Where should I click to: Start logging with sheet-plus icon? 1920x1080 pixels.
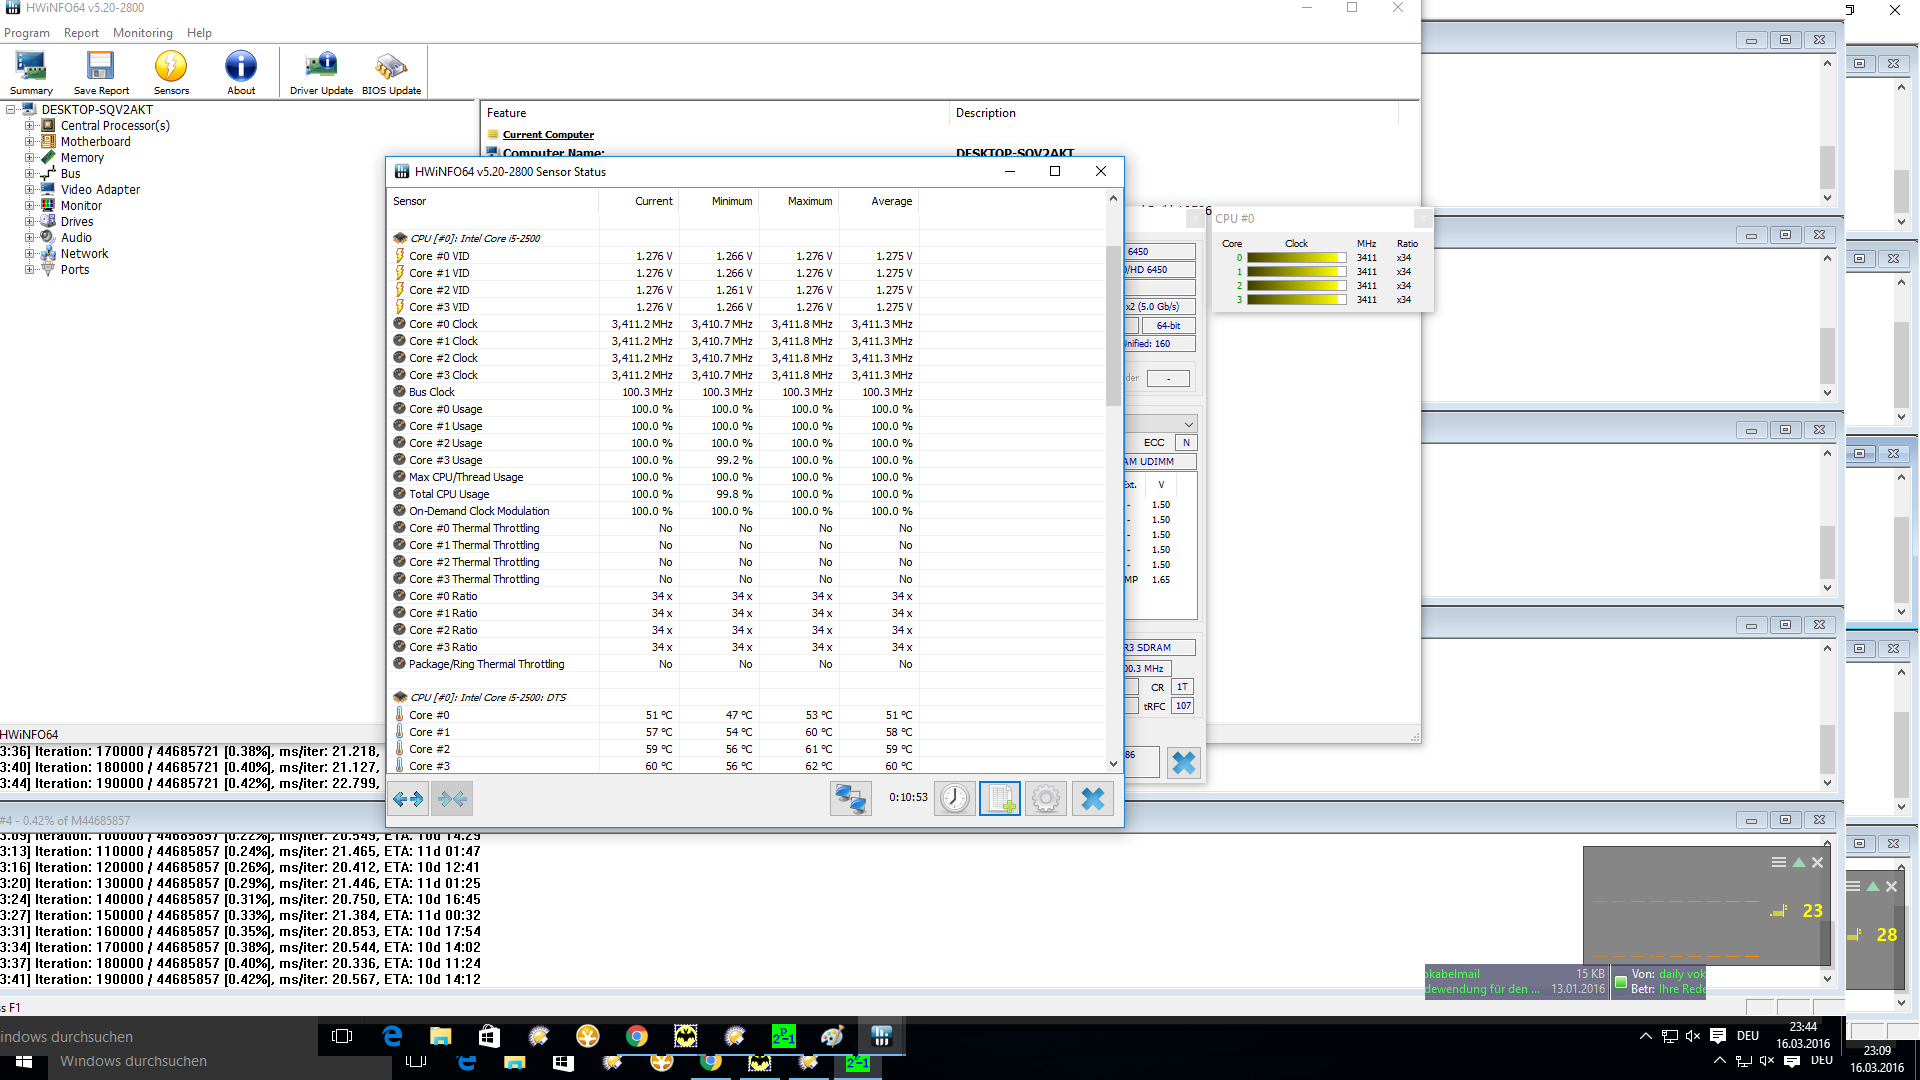(1000, 798)
